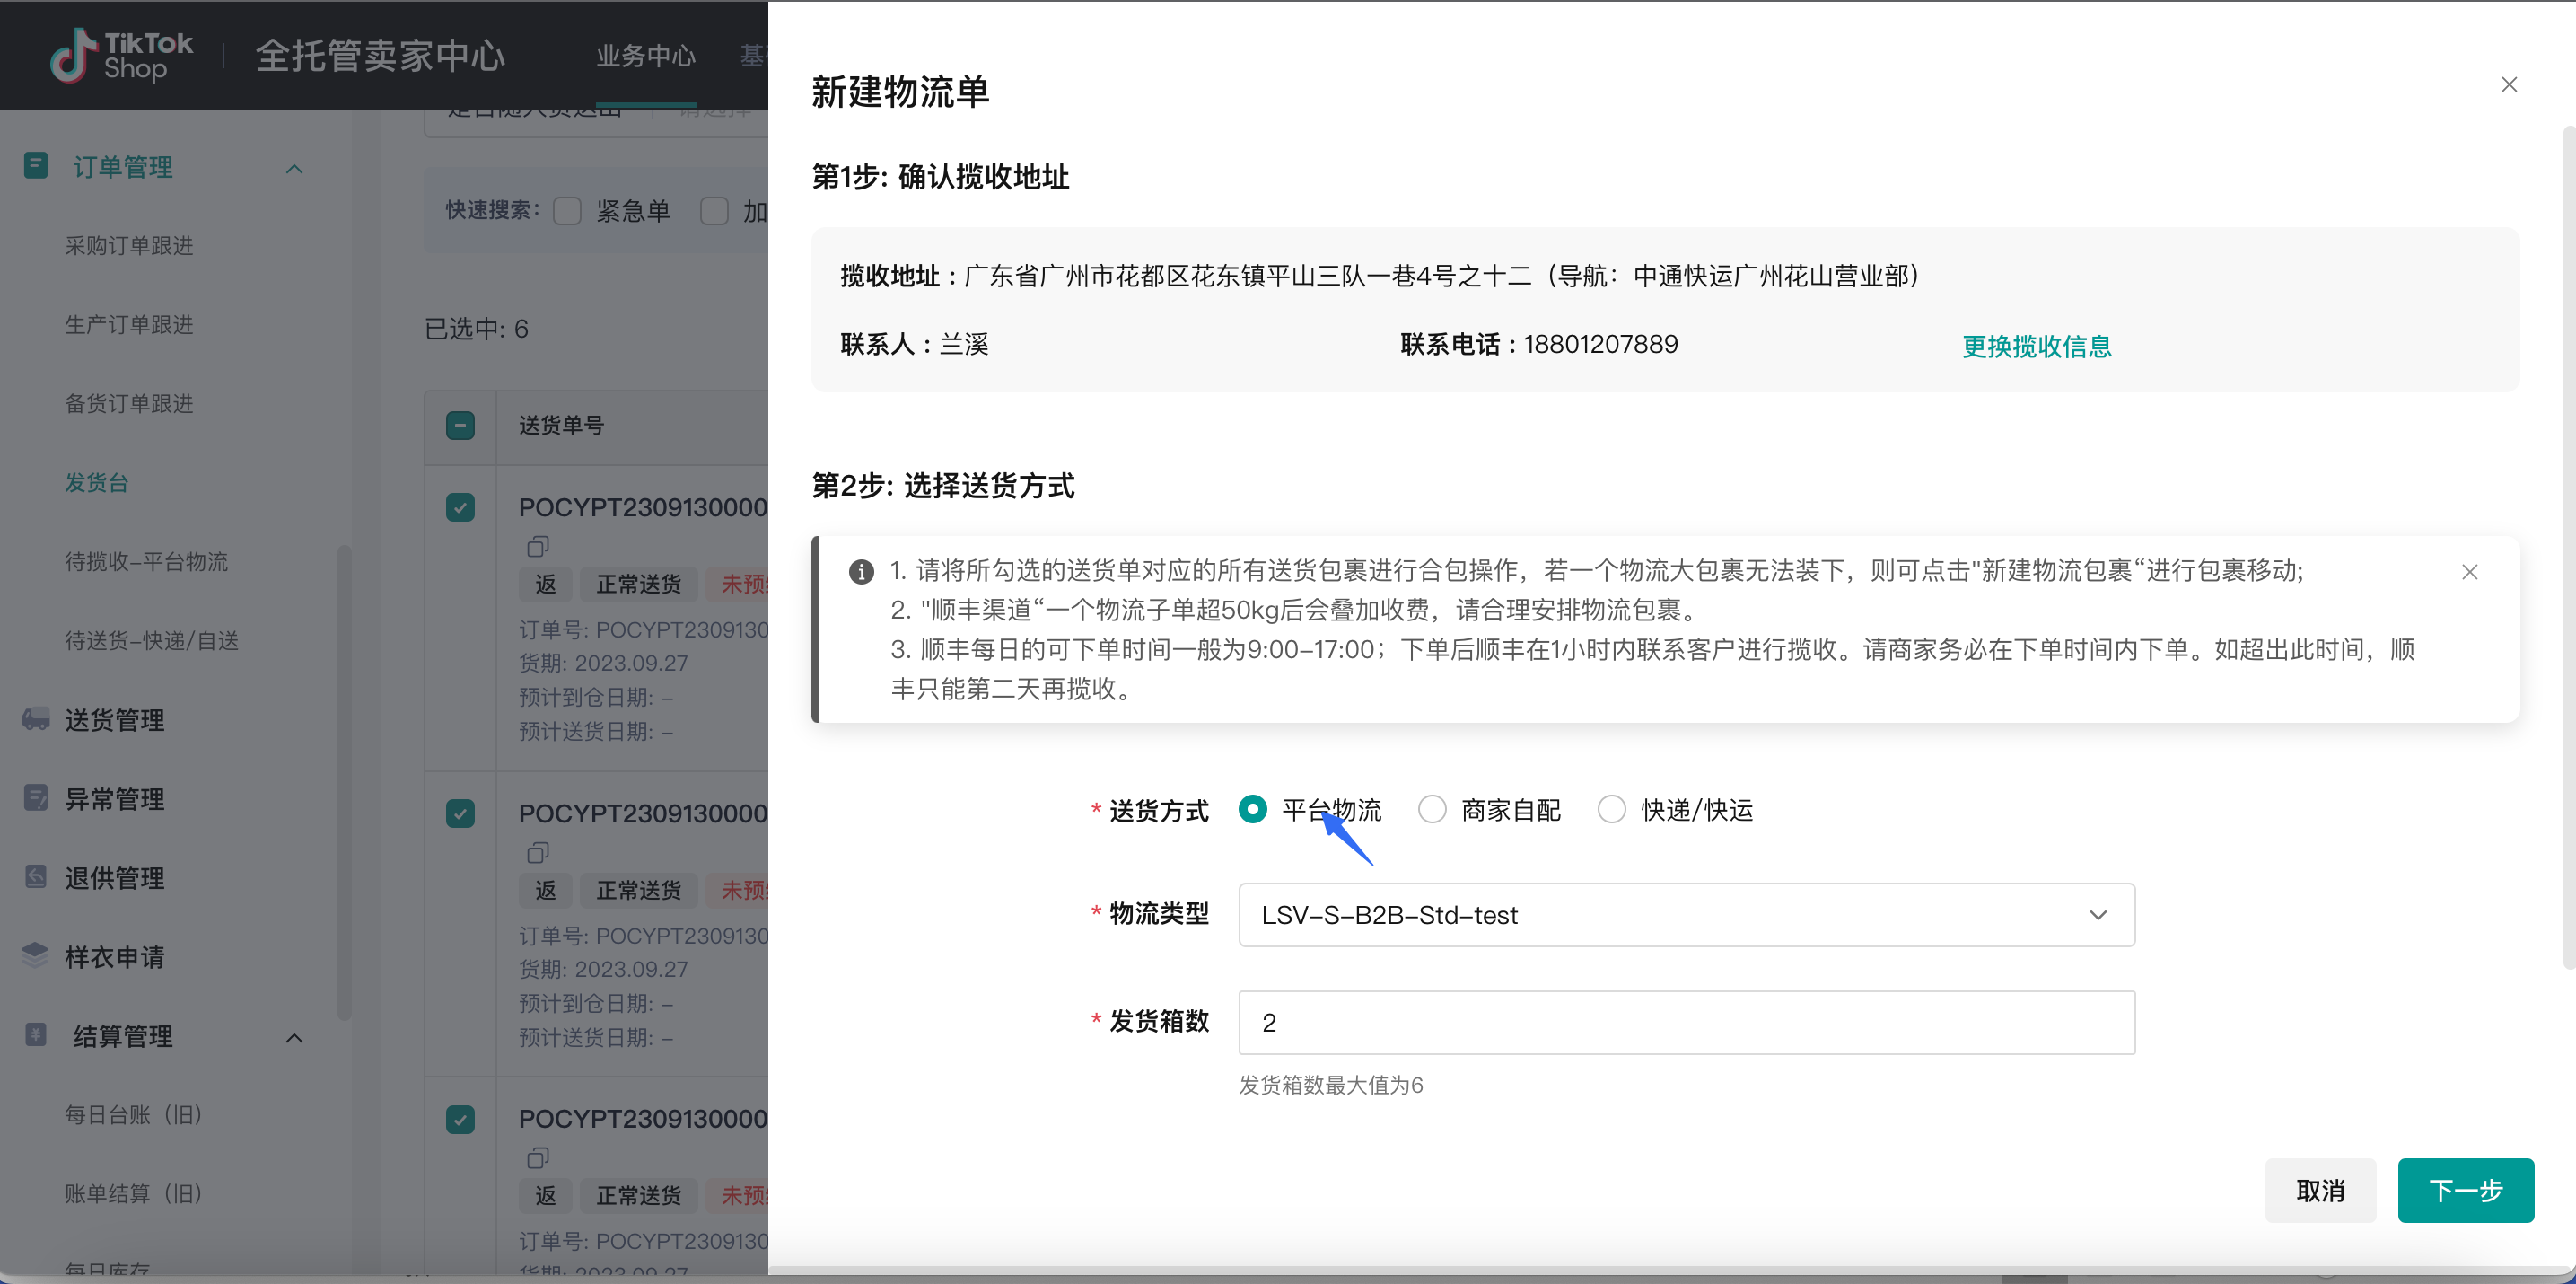
Task: Click the 已选中: 6 text
Action: coord(476,329)
